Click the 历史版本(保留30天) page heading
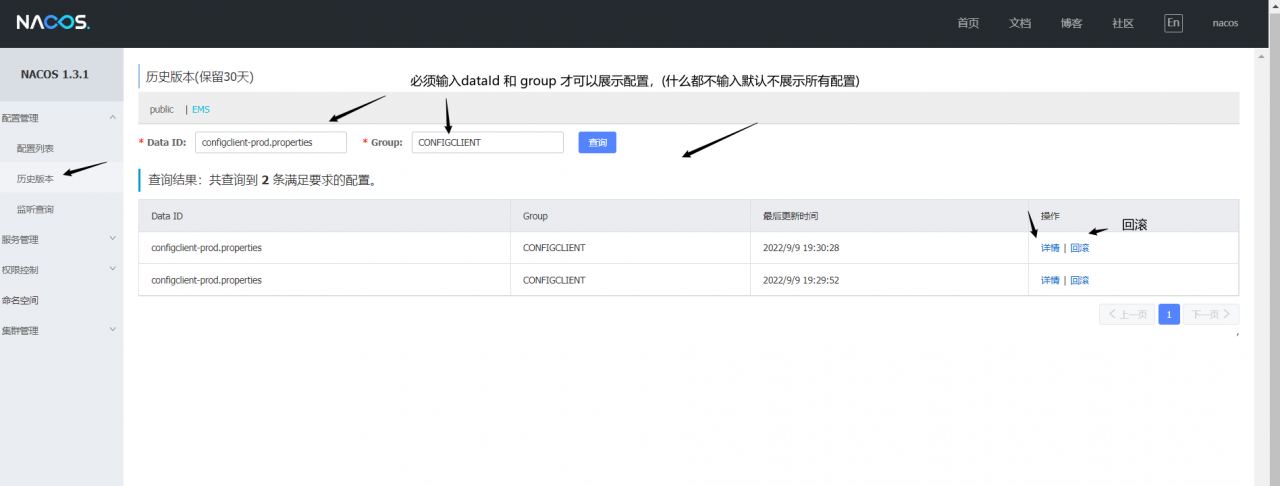Viewport: 1280px width, 486px height. pyautogui.click(x=201, y=76)
